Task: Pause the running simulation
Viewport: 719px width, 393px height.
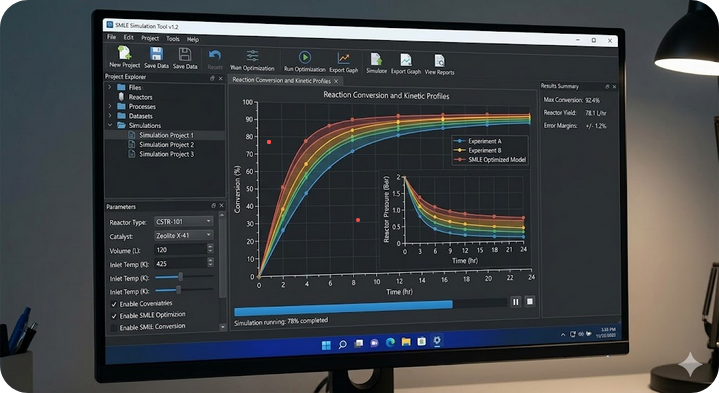Action: coord(516,302)
